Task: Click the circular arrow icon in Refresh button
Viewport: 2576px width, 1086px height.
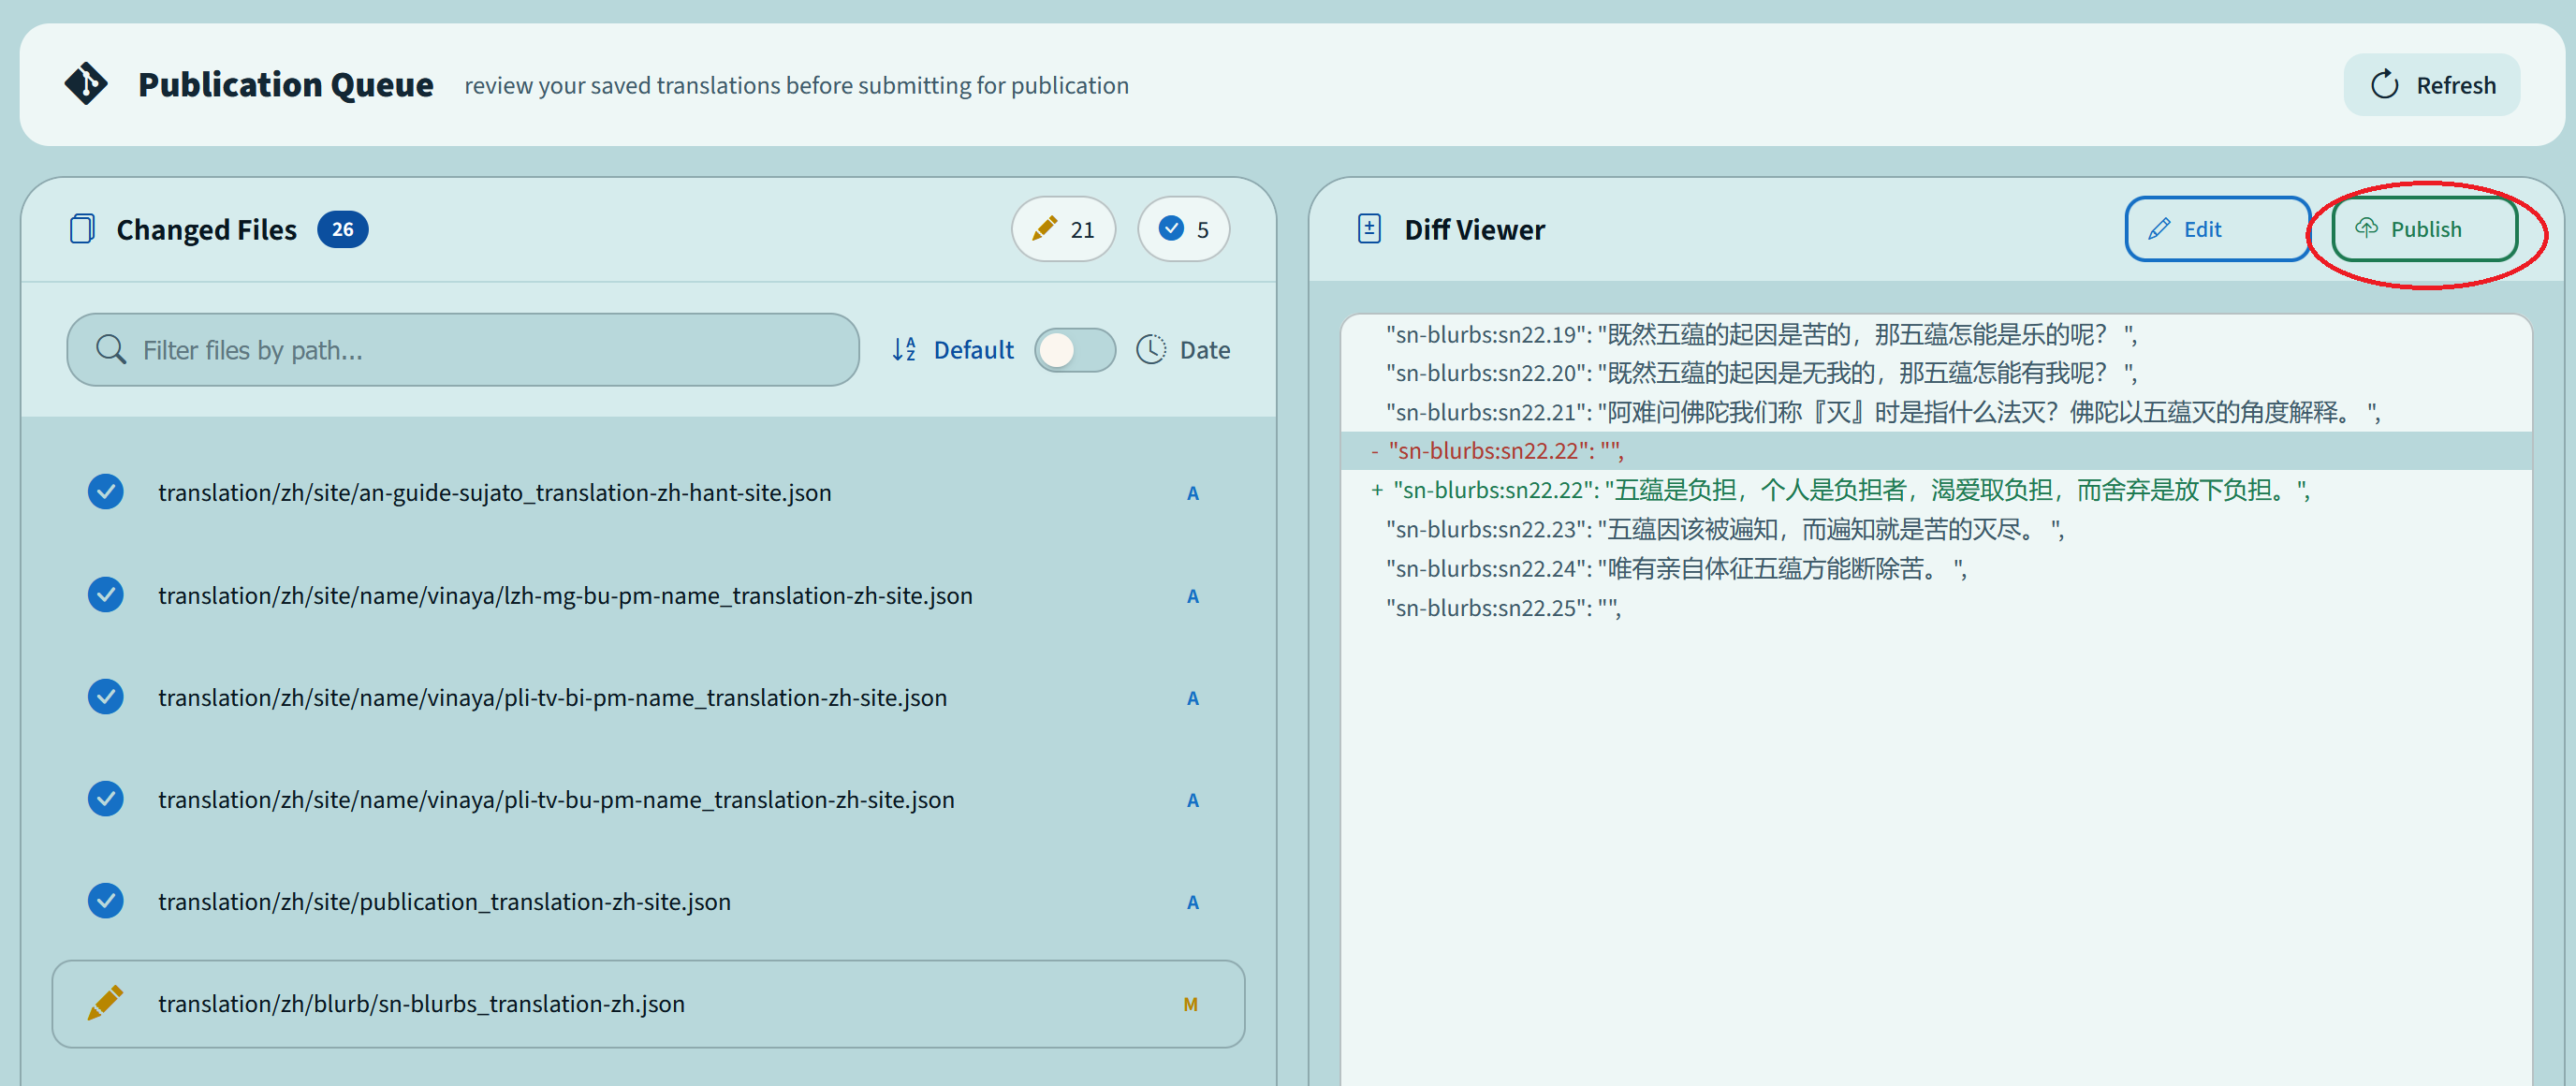Action: (2385, 85)
